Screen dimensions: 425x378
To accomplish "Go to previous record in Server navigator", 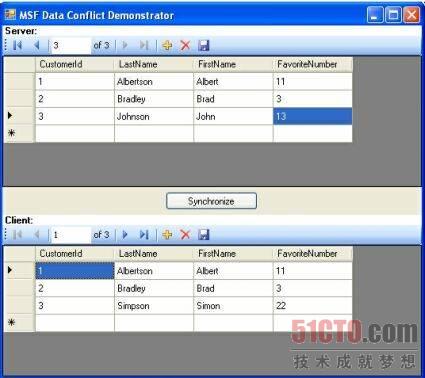I will (x=37, y=45).
